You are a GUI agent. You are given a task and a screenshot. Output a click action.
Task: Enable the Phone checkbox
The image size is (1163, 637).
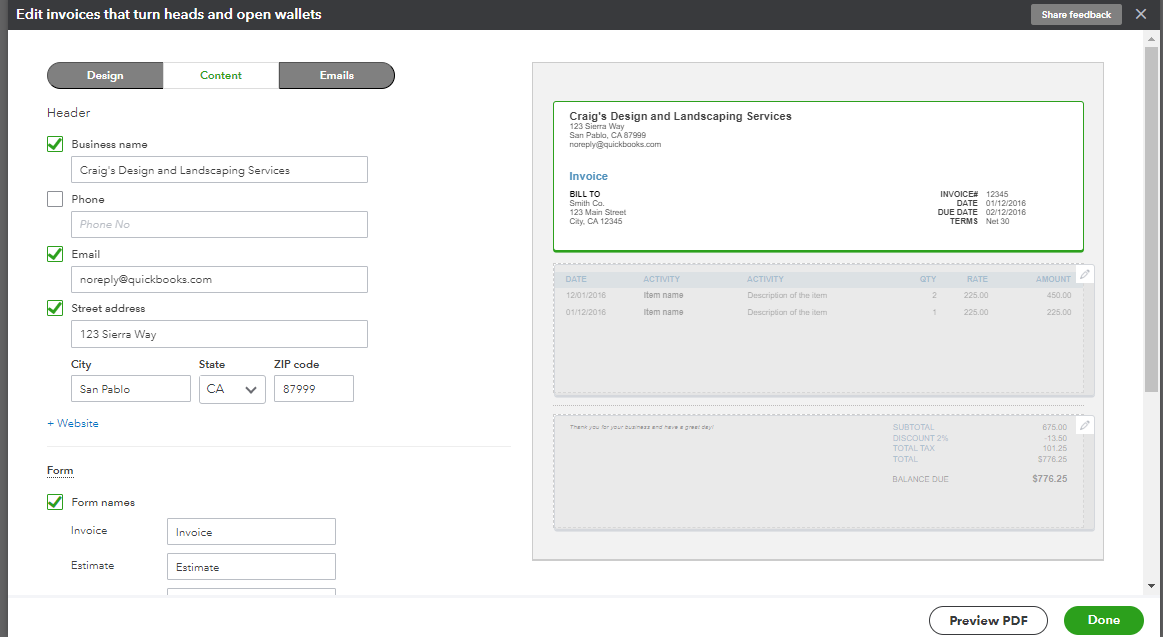coord(55,199)
